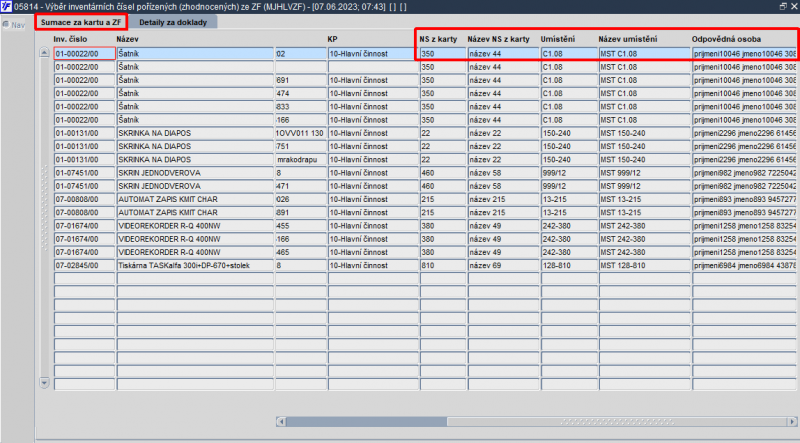Click the application icon in title bar
Image resolution: width=800 pixels, height=443 pixels.
(6, 7)
